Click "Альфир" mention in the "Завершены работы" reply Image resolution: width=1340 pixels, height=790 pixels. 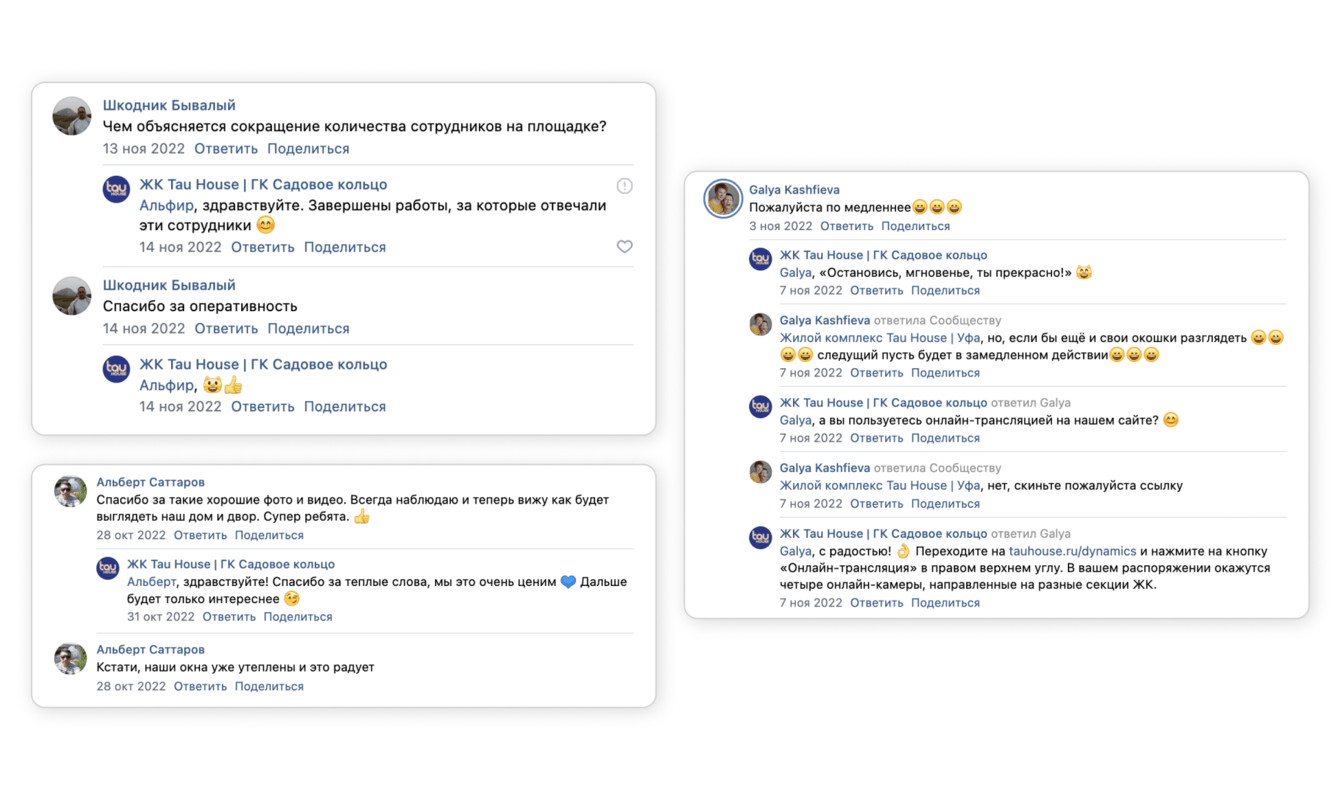click(x=166, y=205)
